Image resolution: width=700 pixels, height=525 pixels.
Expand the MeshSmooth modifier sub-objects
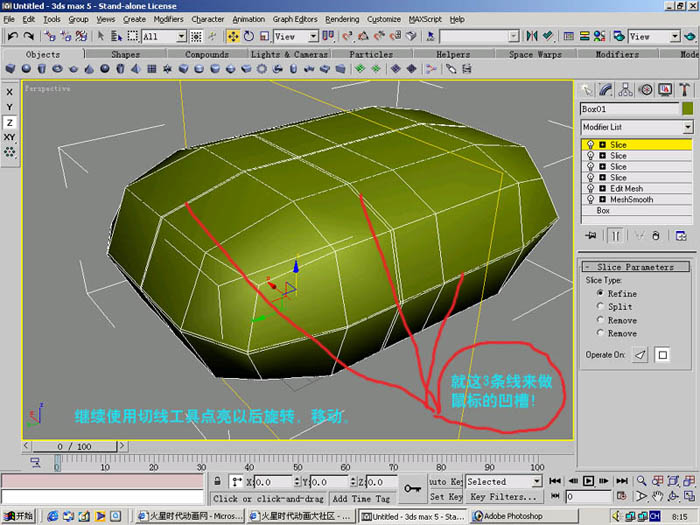pos(602,200)
